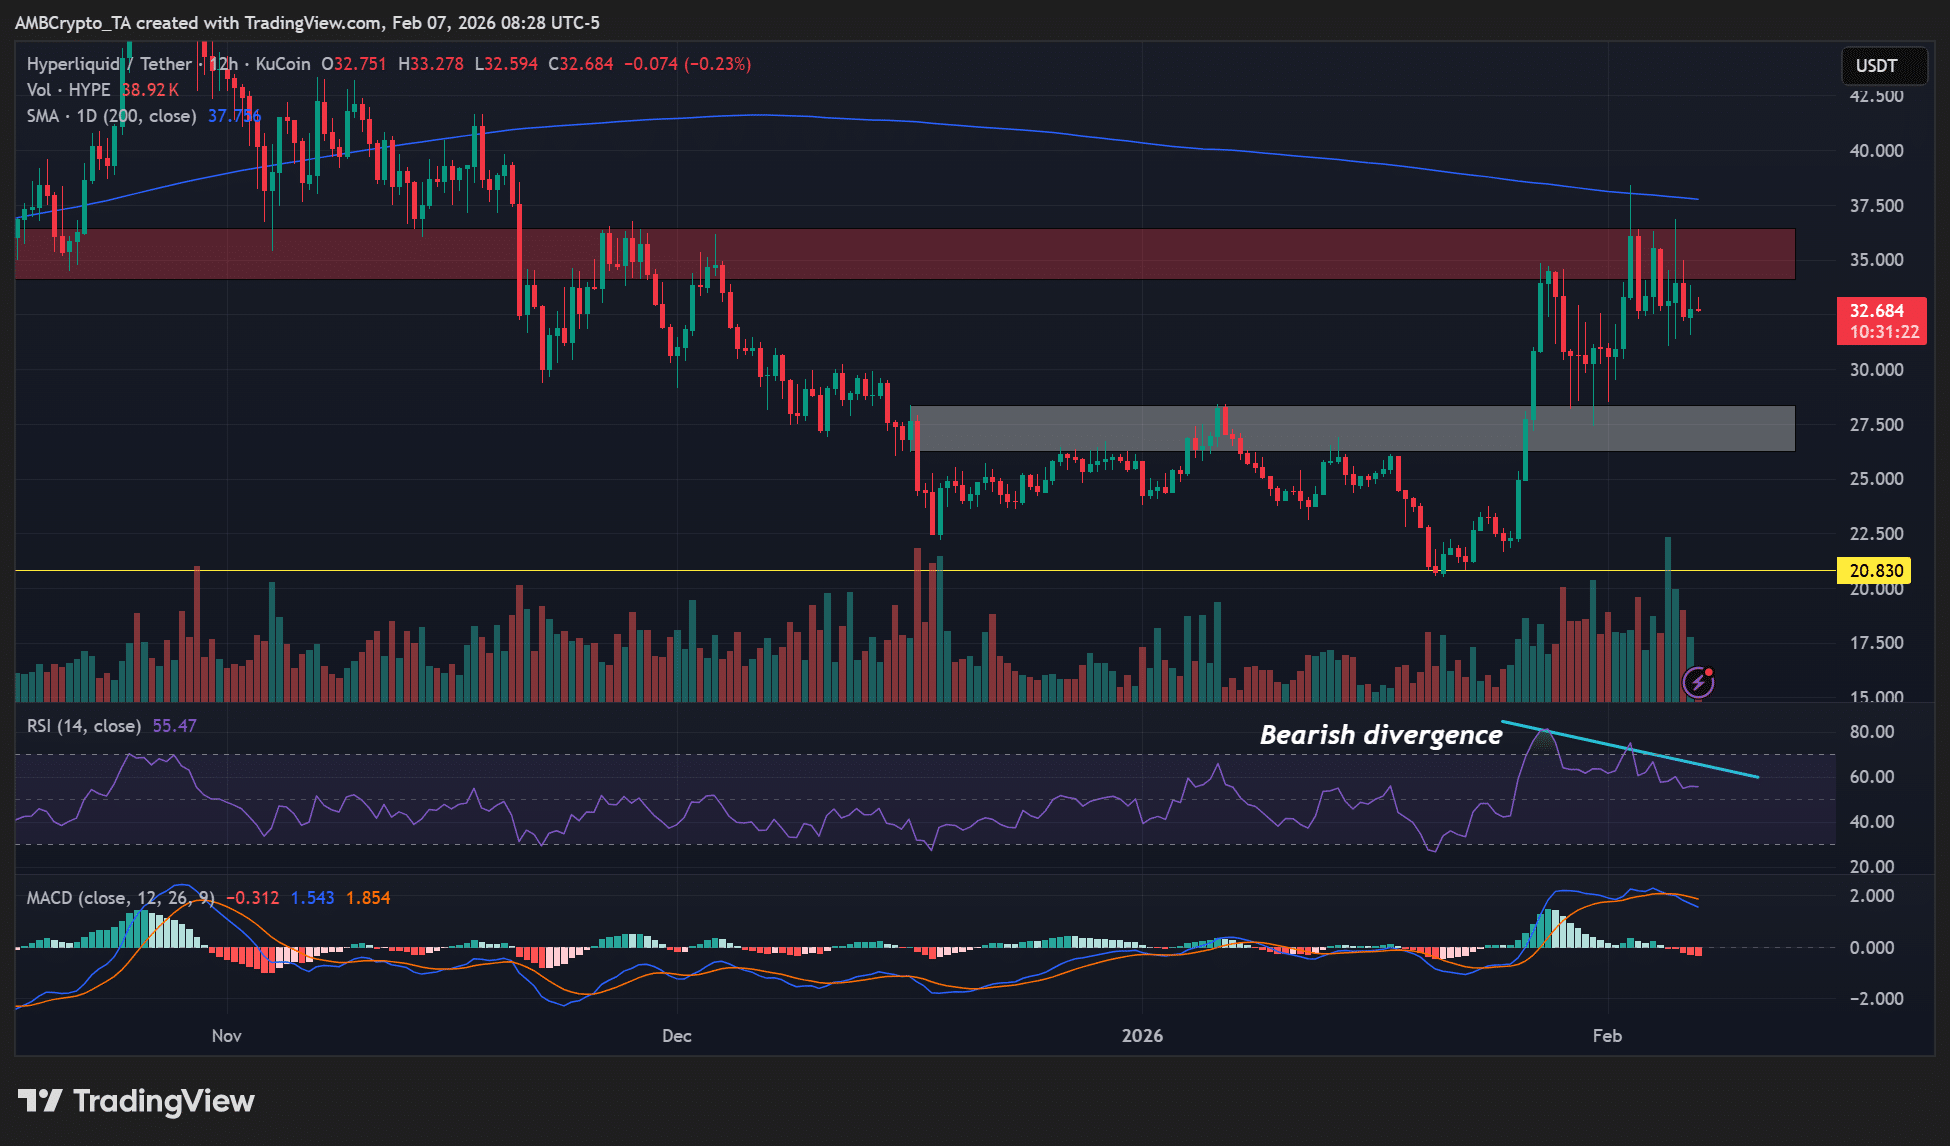1950x1146 pixels.
Task: Click the 40.000 price axis label
Action: tap(1876, 151)
